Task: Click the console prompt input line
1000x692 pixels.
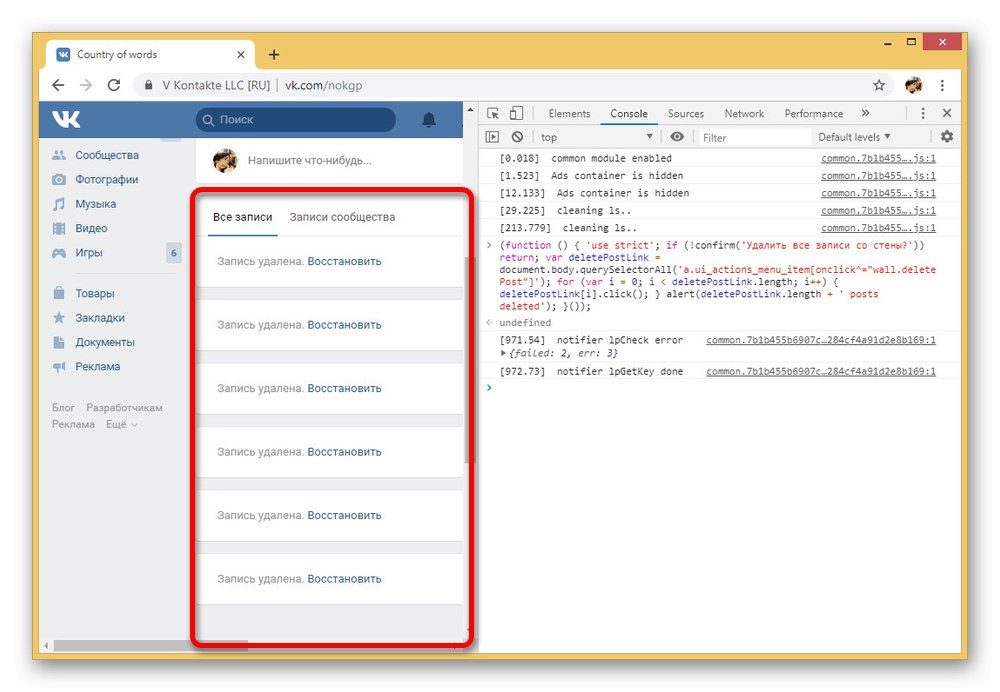Action: [x=721, y=388]
